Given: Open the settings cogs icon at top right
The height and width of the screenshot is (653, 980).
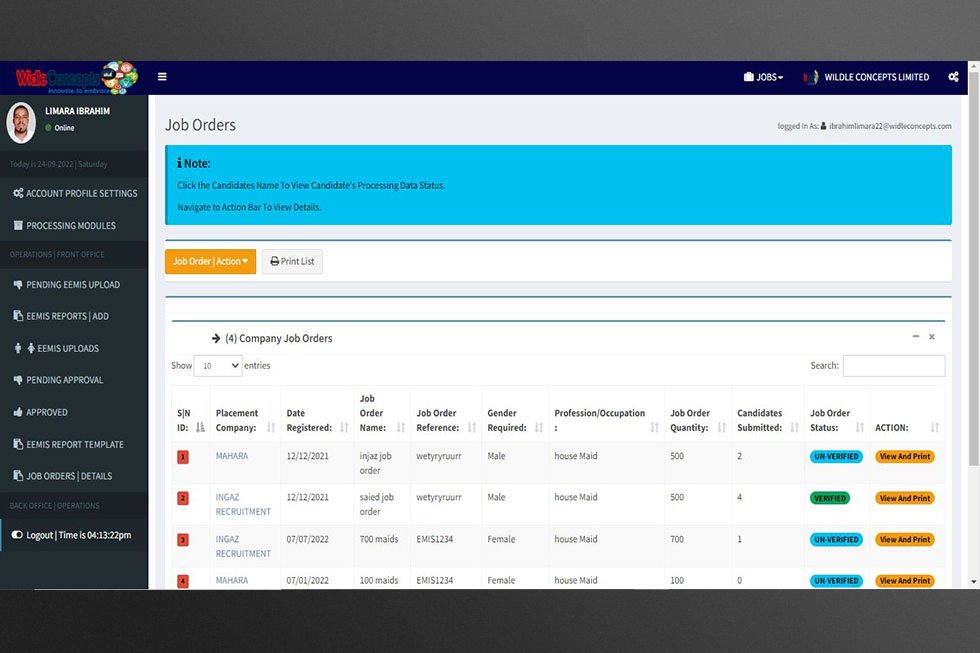Looking at the screenshot, I should pos(953,77).
